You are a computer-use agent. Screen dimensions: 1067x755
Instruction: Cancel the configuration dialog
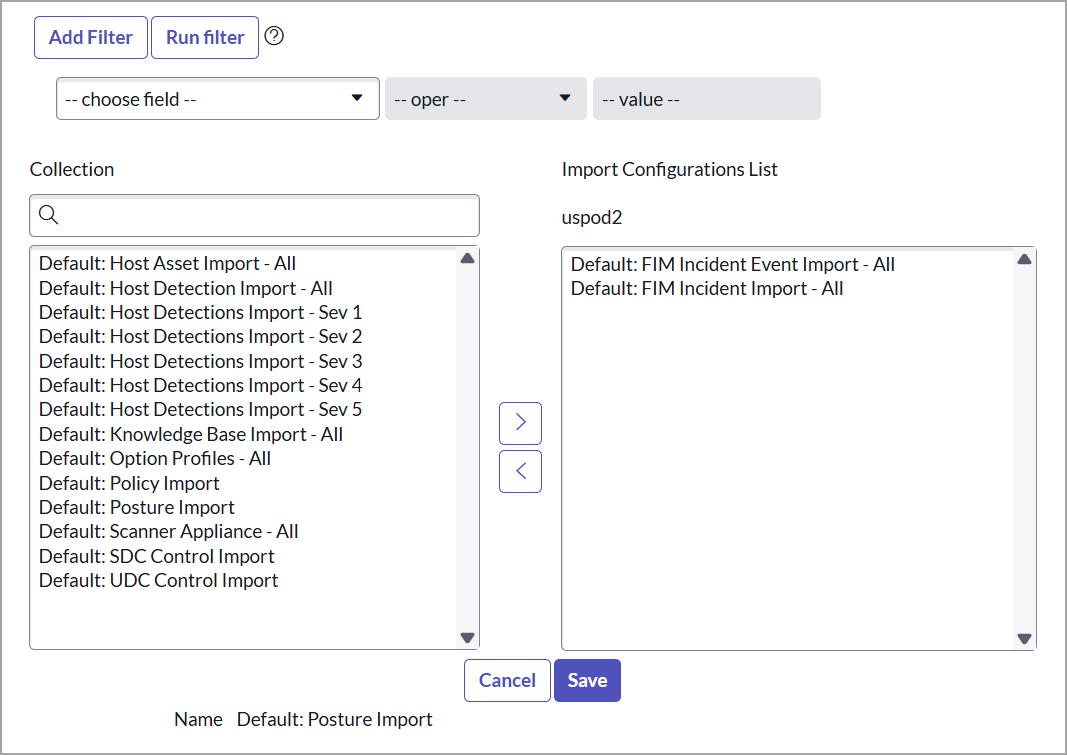(507, 680)
